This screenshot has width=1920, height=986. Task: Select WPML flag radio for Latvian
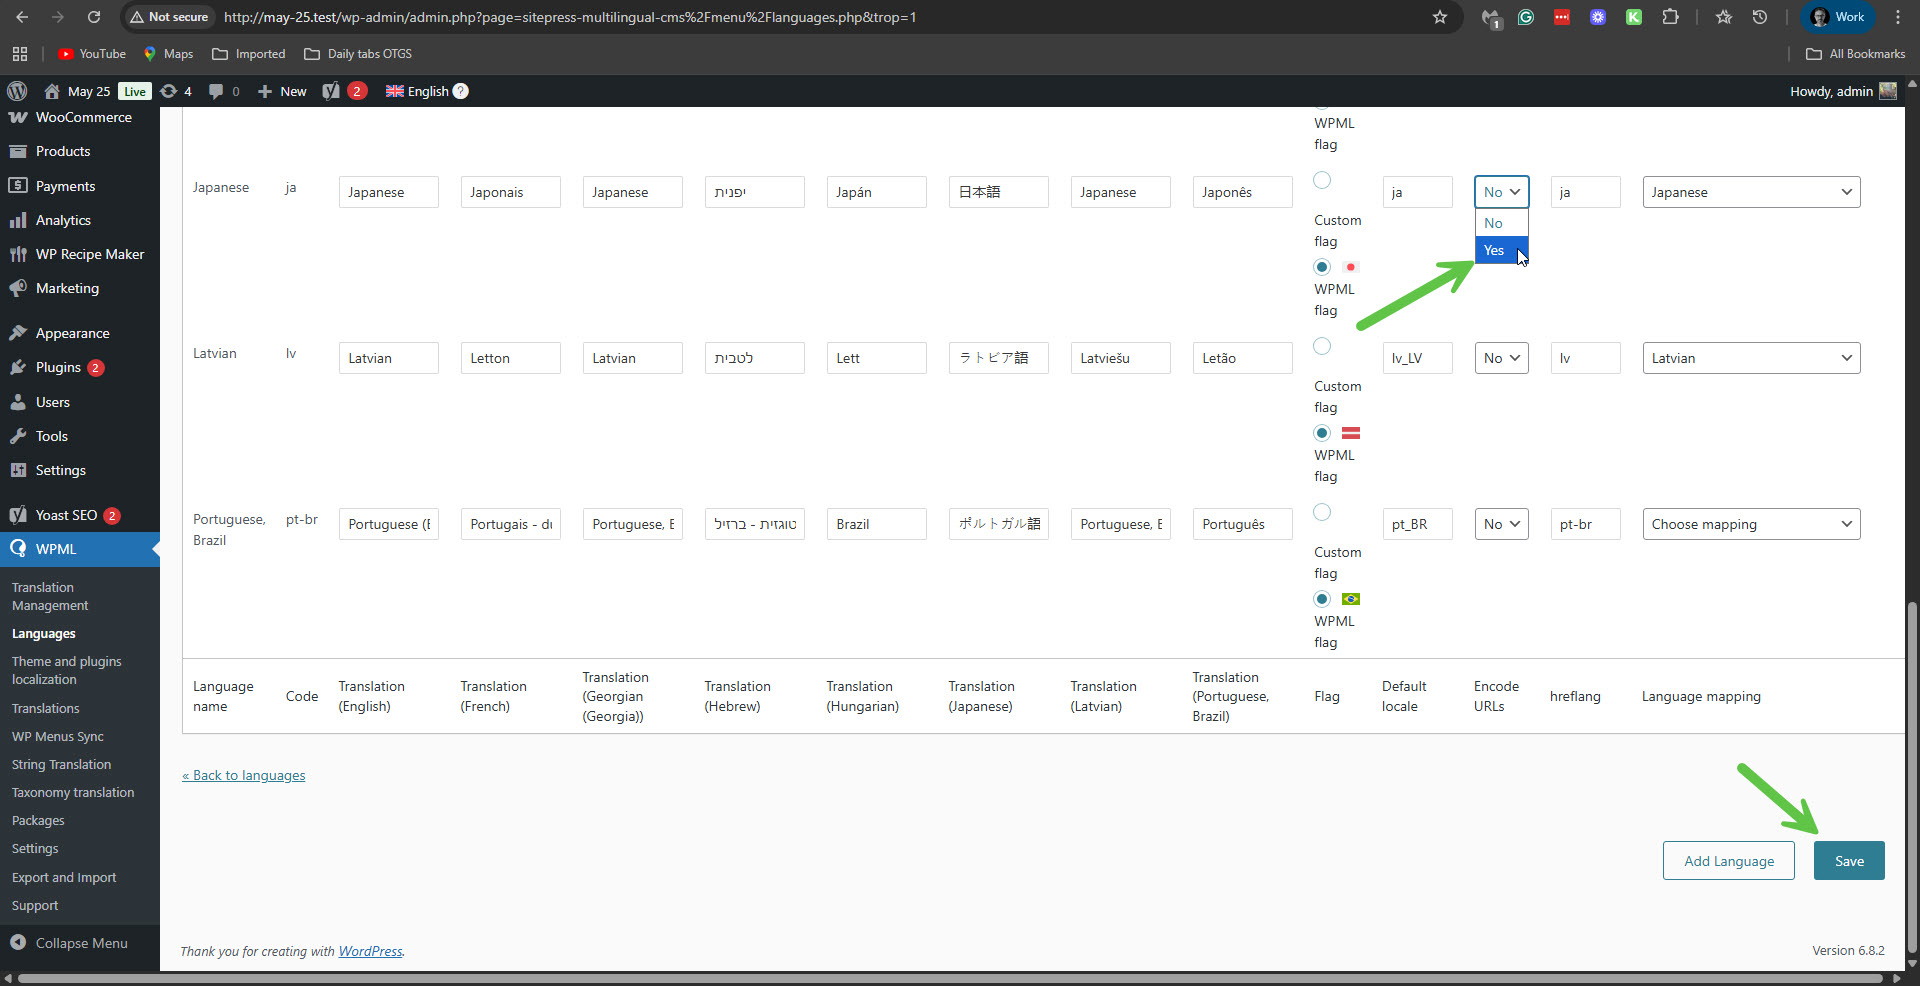(x=1322, y=433)
